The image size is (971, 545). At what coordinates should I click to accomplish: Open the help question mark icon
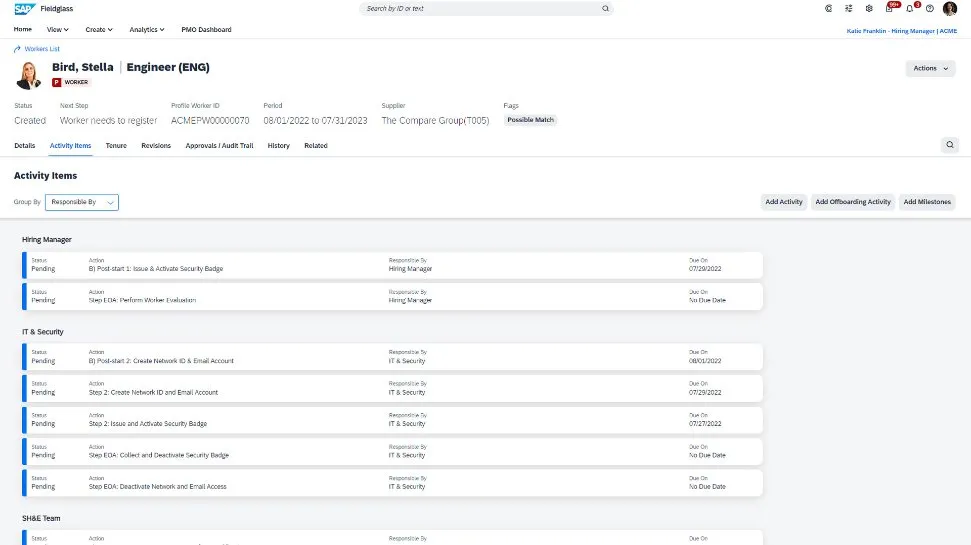point(930,8)
